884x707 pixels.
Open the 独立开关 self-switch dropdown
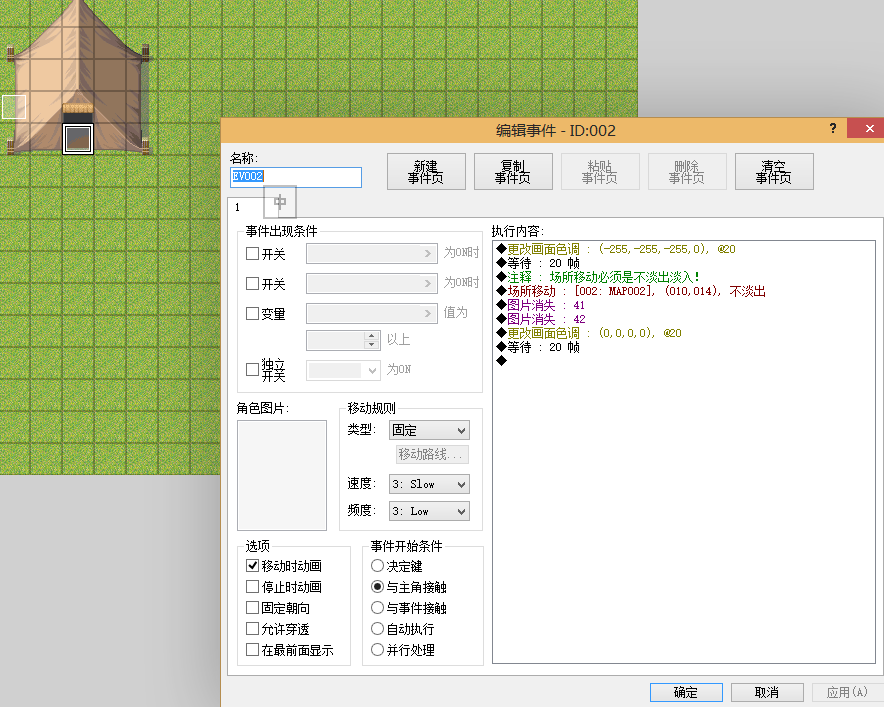(x=343, y=370)
